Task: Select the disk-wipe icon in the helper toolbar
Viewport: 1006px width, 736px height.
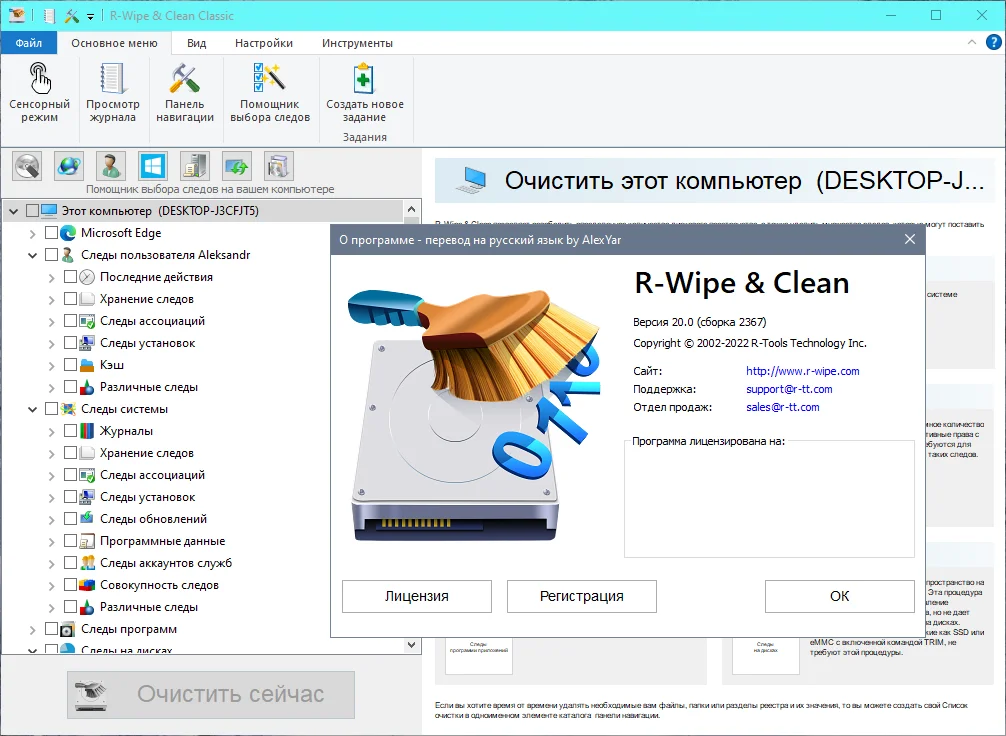Action: (x=27, y=166)
